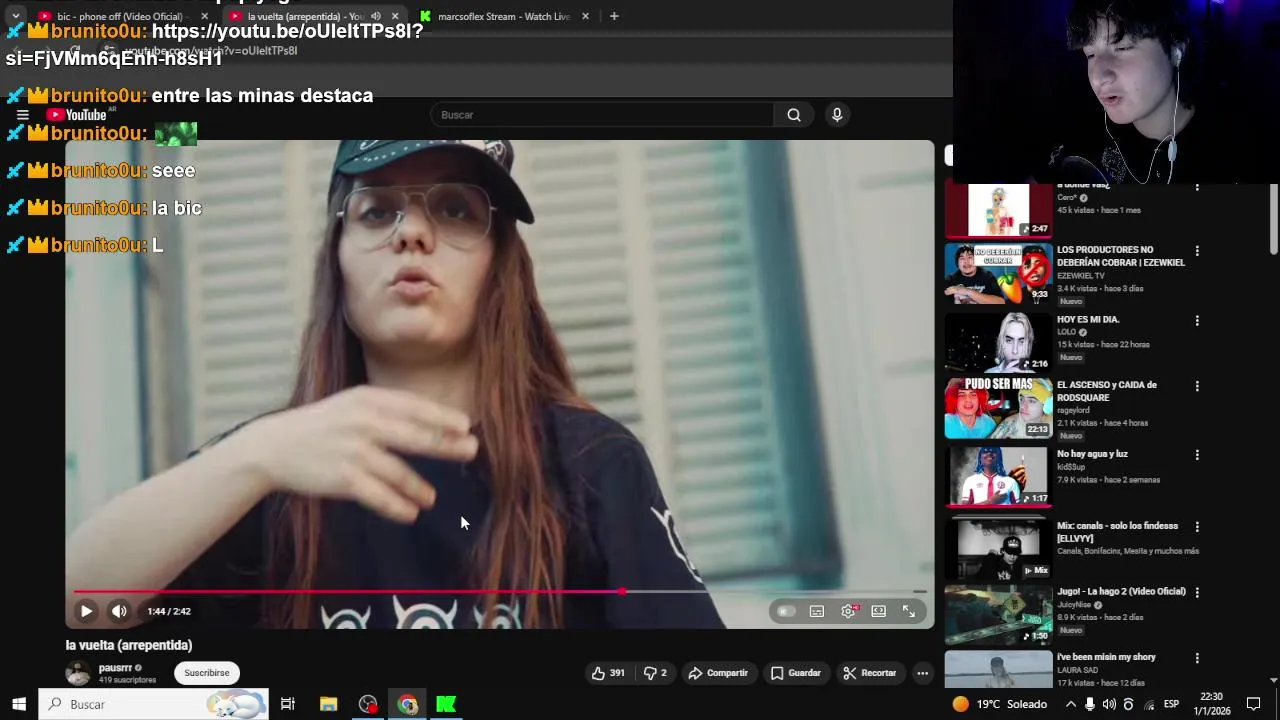Click the Windows taskbar Buscar search box

pyautogui.click(x=154, y=704)
